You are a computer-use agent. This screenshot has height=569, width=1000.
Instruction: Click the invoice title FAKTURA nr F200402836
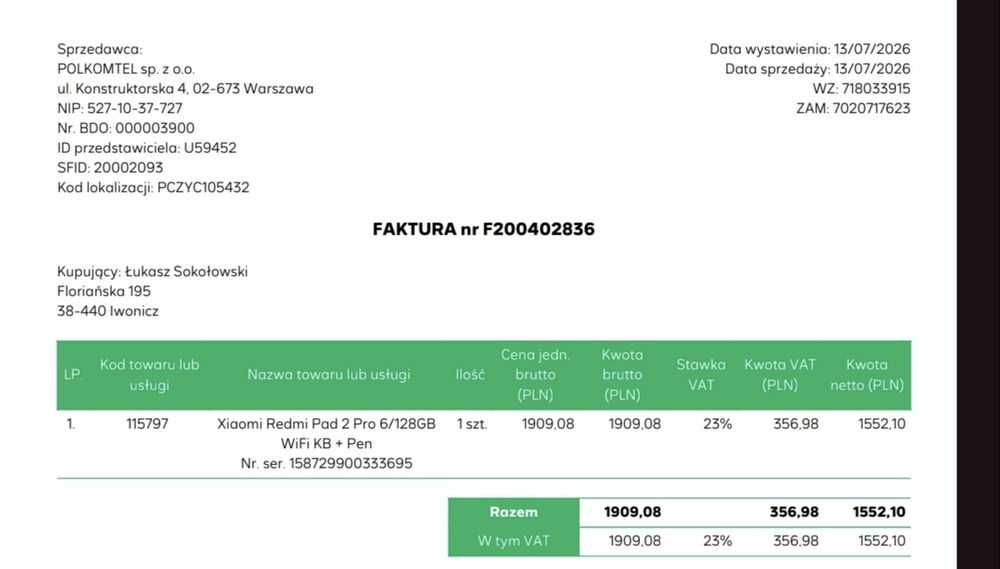pyautogui.click(x=483, y=229)
